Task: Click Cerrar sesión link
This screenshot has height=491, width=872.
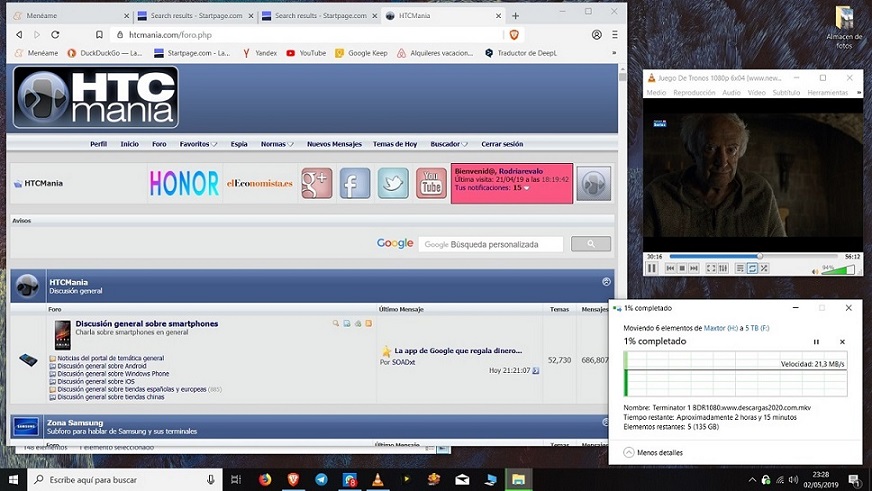Action: [502, 144]
